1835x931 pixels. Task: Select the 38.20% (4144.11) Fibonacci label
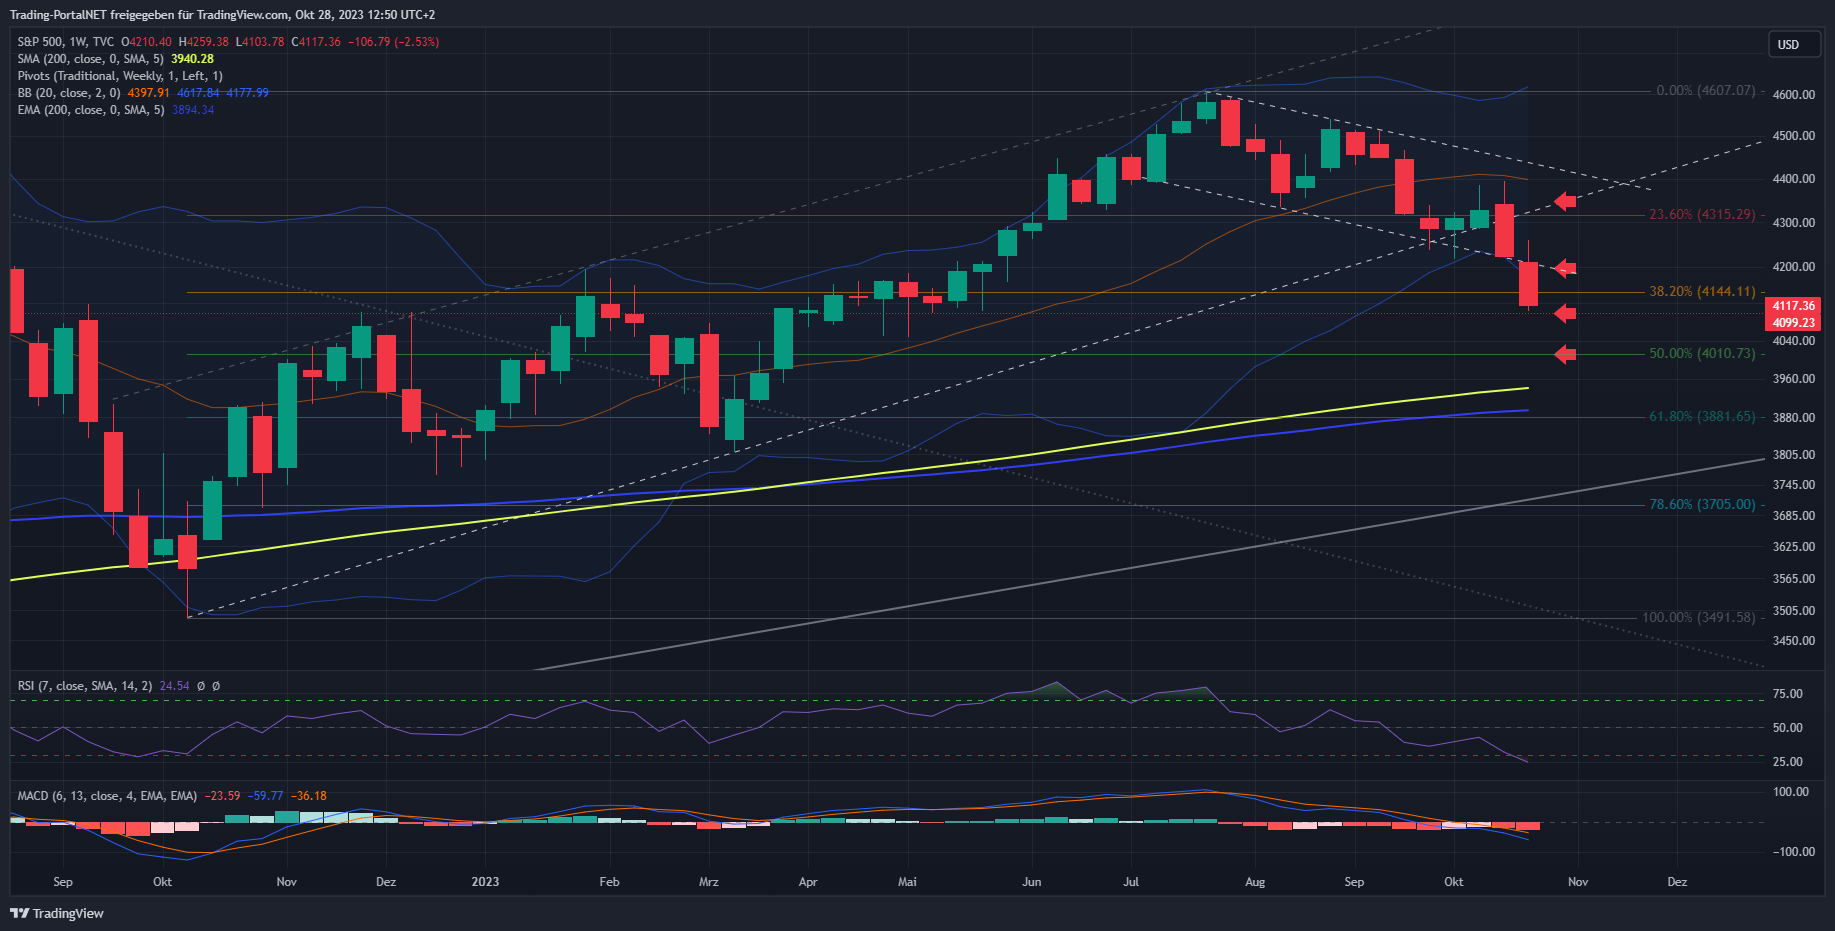coord(1701,292)
